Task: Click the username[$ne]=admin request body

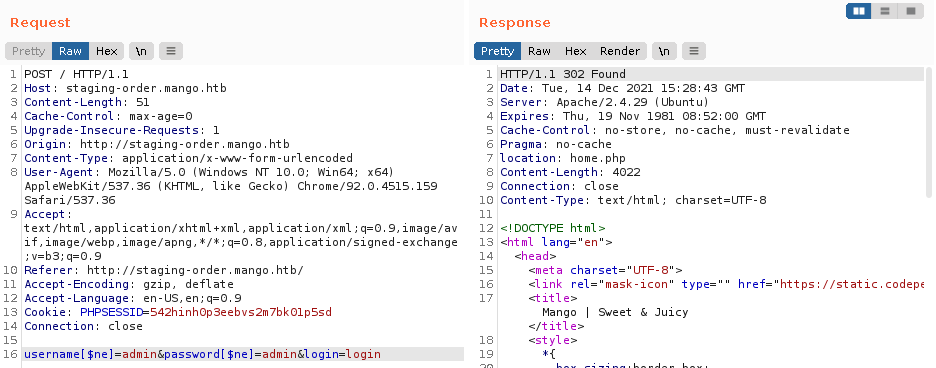Action: tap(202, 354)
